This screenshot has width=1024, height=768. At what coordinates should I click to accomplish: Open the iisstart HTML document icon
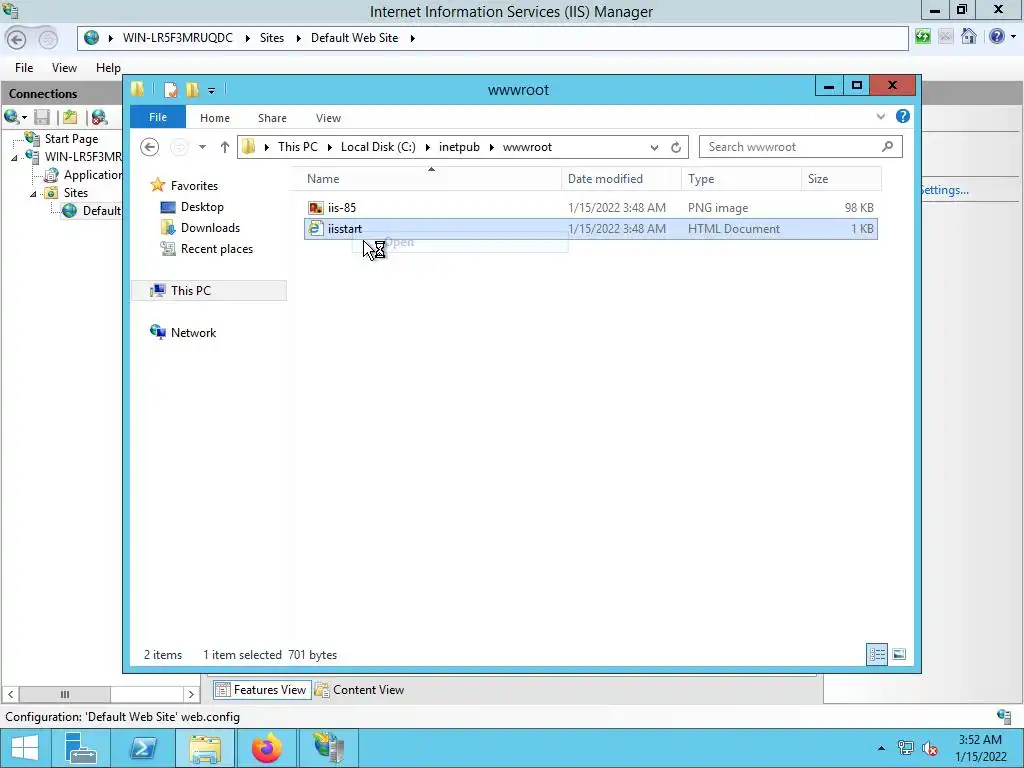tap(316, 229)
